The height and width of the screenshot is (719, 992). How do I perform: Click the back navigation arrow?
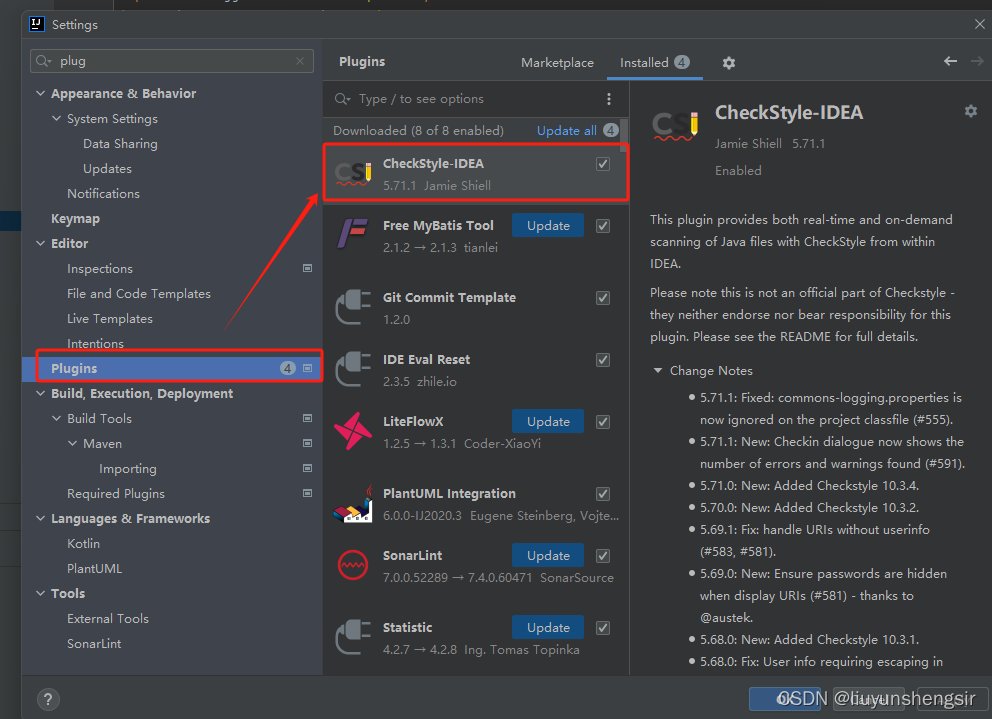tap(950, 61)
